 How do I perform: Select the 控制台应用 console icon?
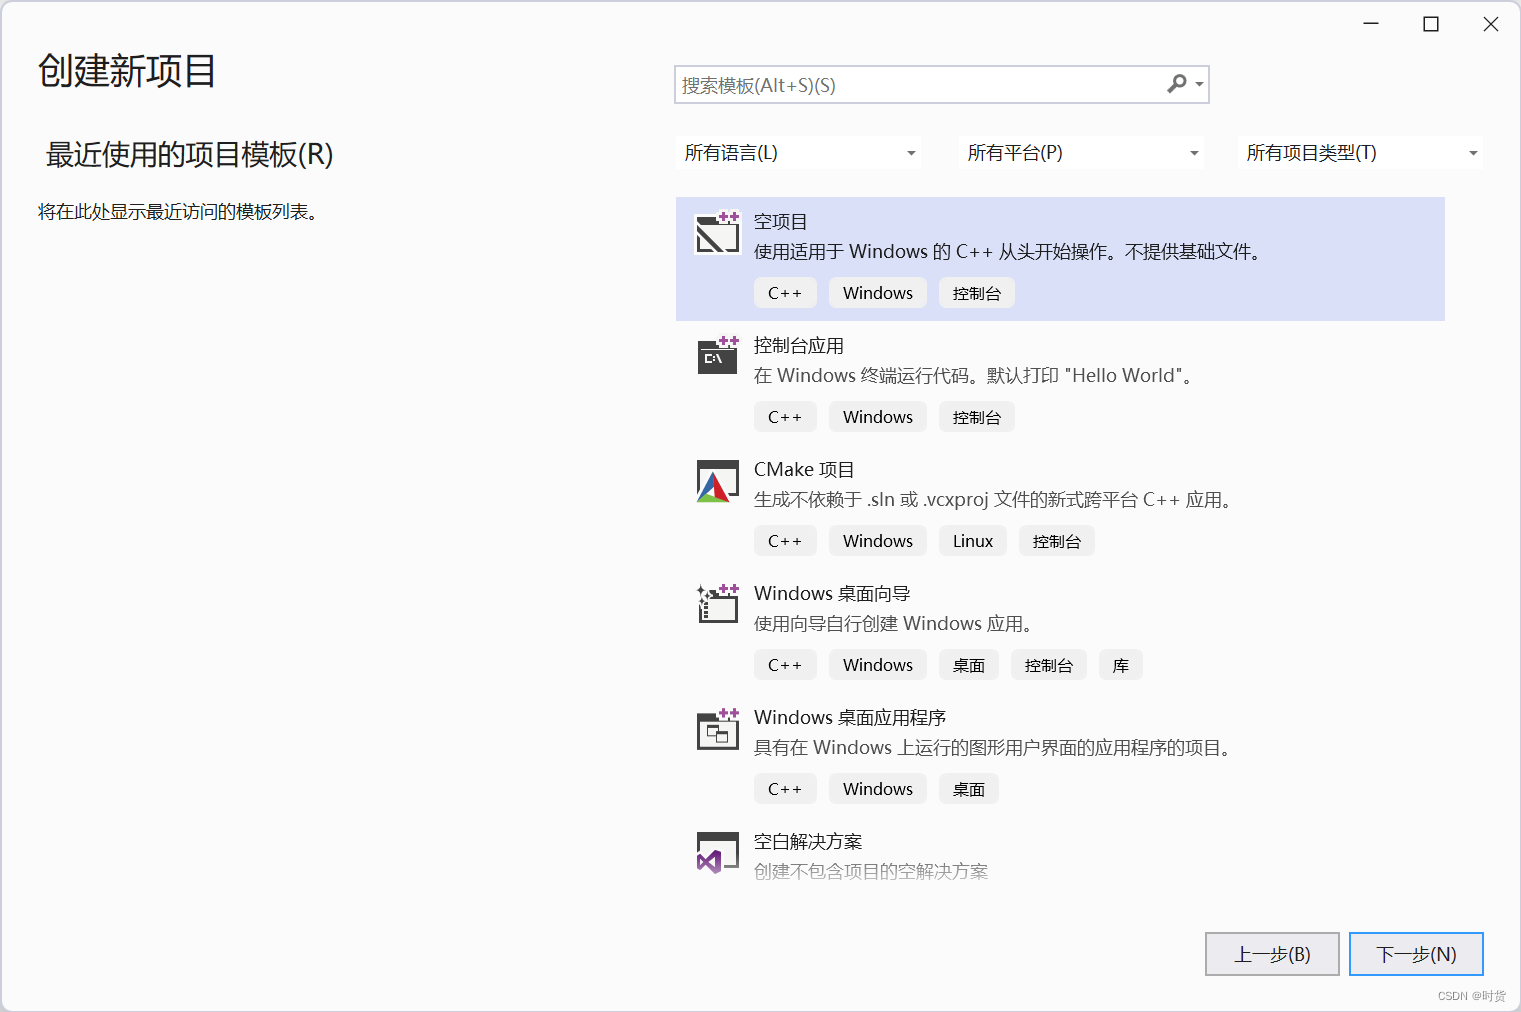click(717, 356)
